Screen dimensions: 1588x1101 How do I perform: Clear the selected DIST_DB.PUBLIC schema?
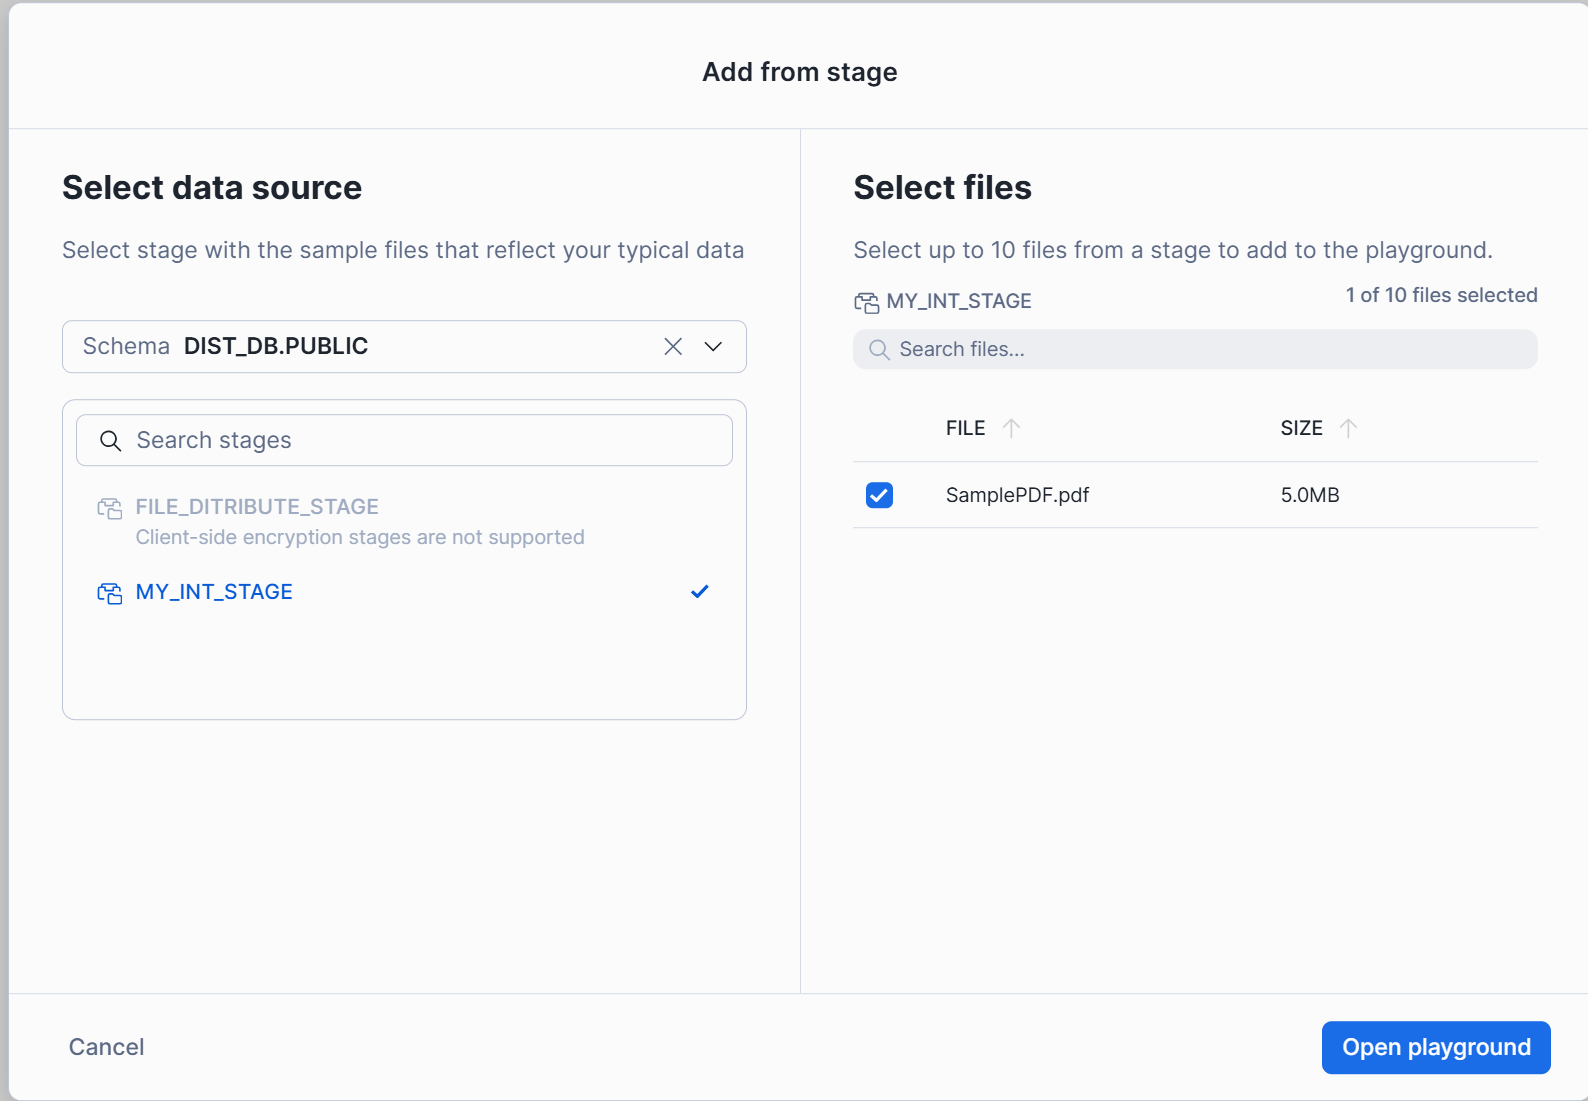click(673, 346)
